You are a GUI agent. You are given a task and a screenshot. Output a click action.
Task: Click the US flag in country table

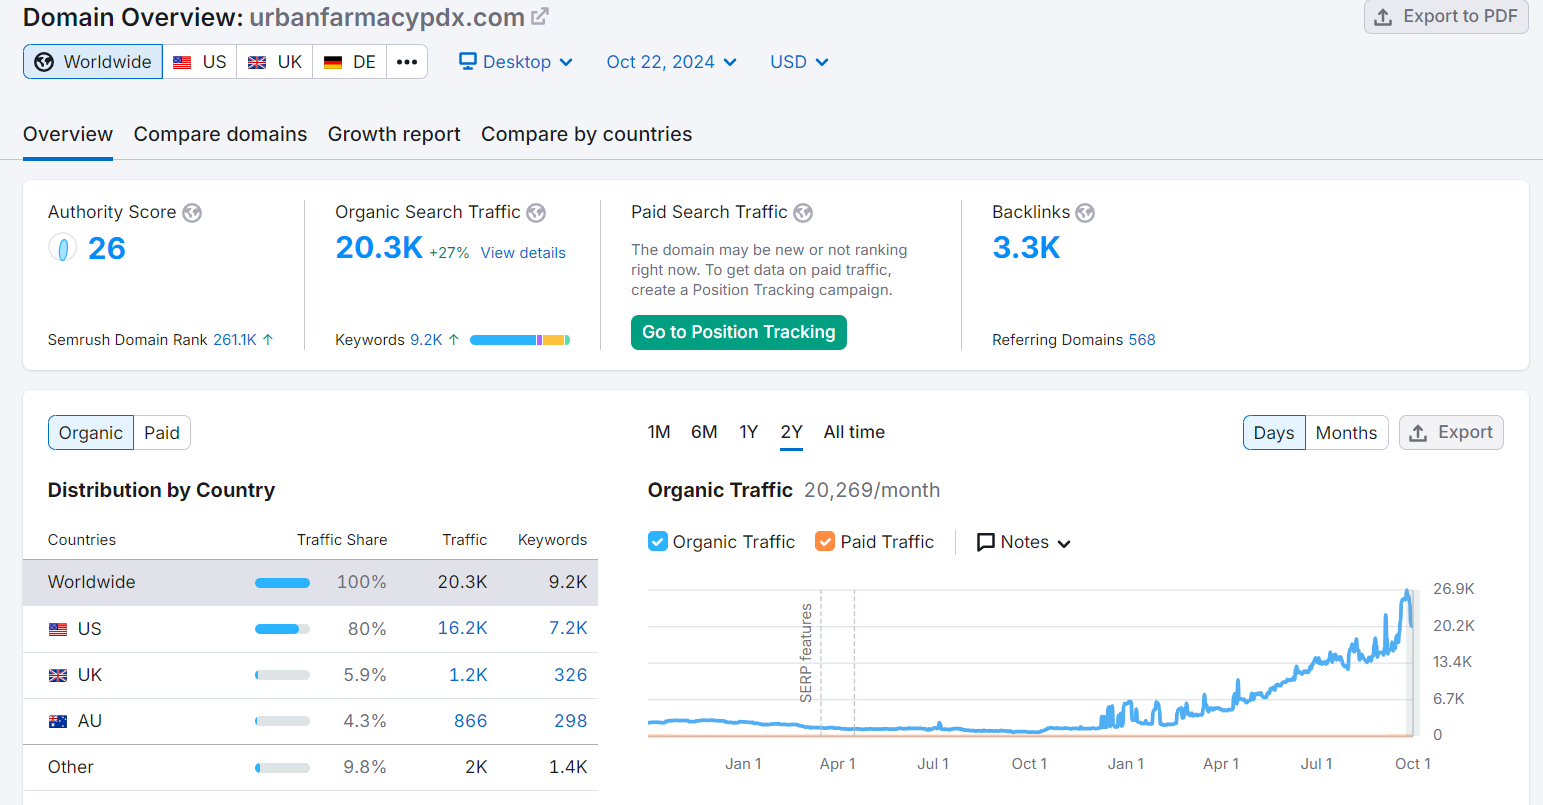pos(58,630)
